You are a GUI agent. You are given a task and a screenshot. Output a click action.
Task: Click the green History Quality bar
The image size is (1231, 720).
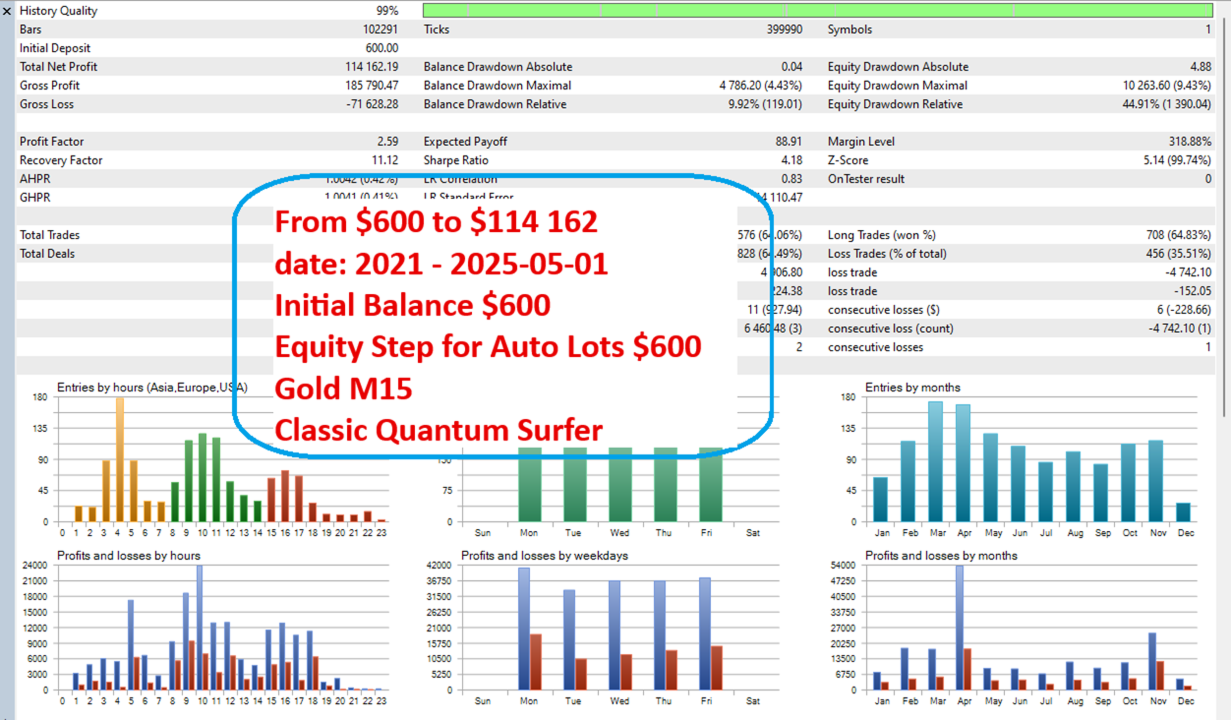(x=818, y=11)
